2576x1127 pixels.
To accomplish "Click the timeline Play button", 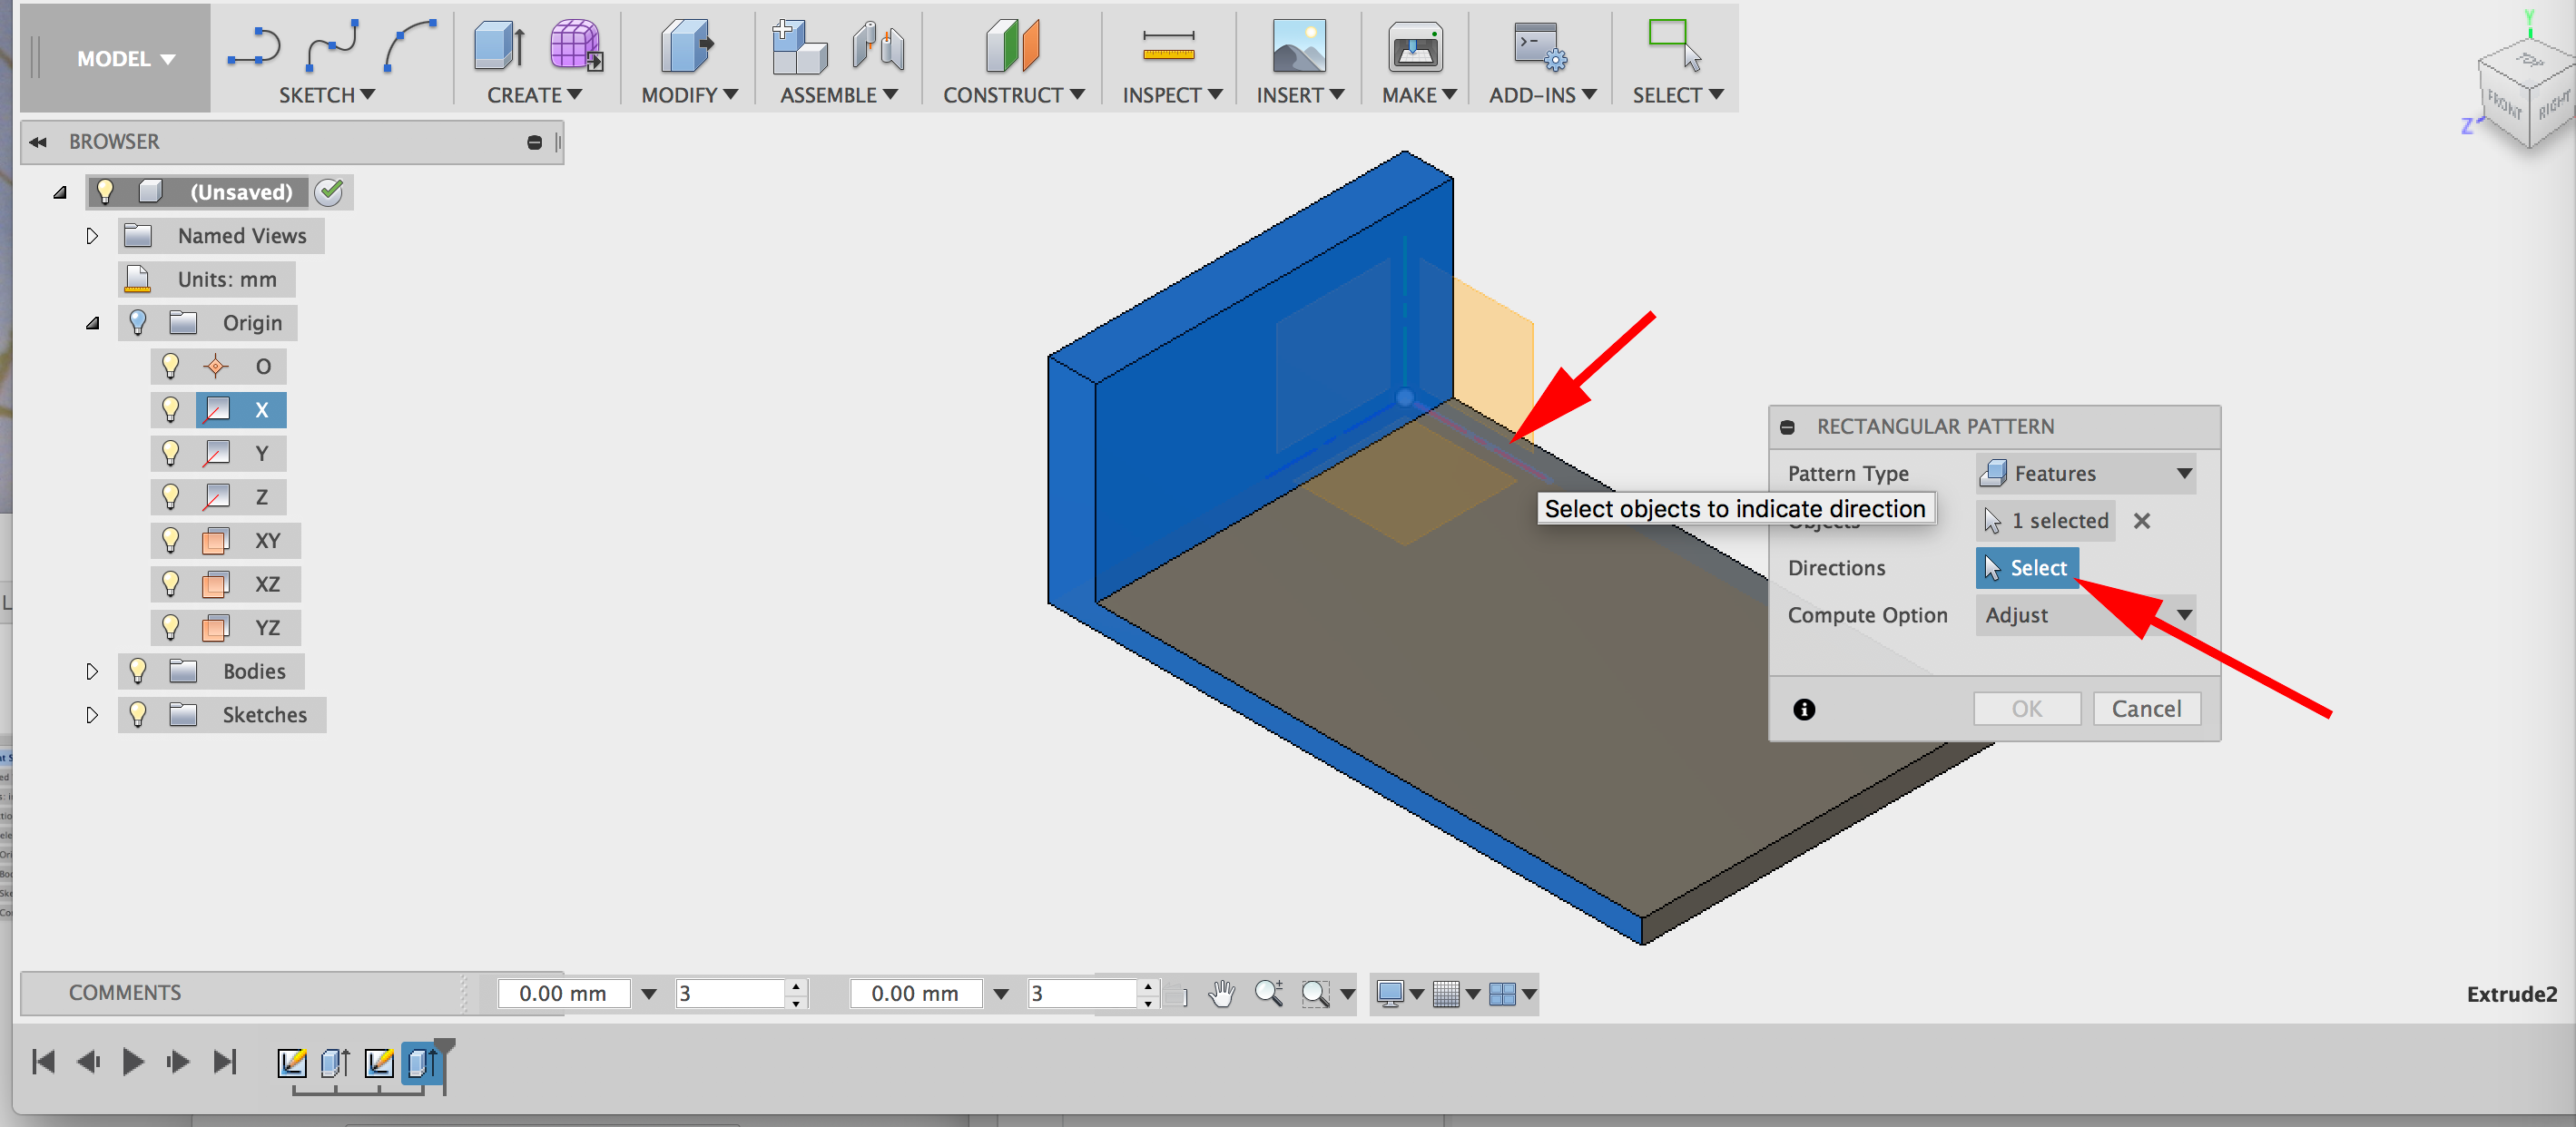I will (132, 1062).
